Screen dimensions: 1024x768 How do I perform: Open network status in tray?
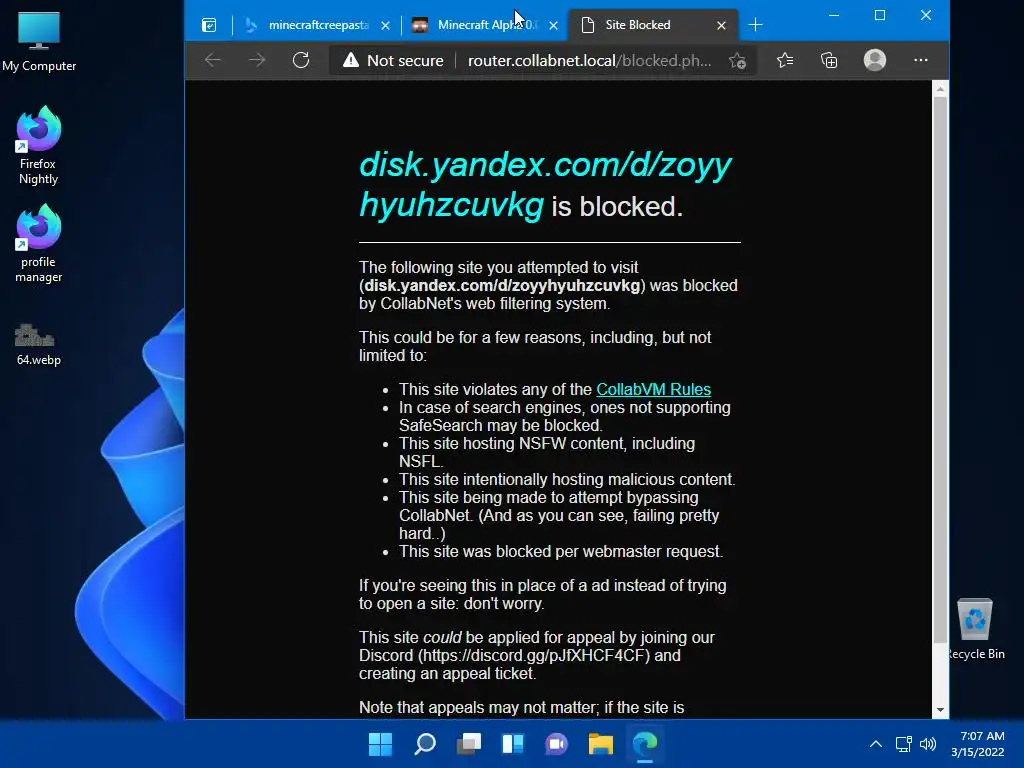coord(904,744)
